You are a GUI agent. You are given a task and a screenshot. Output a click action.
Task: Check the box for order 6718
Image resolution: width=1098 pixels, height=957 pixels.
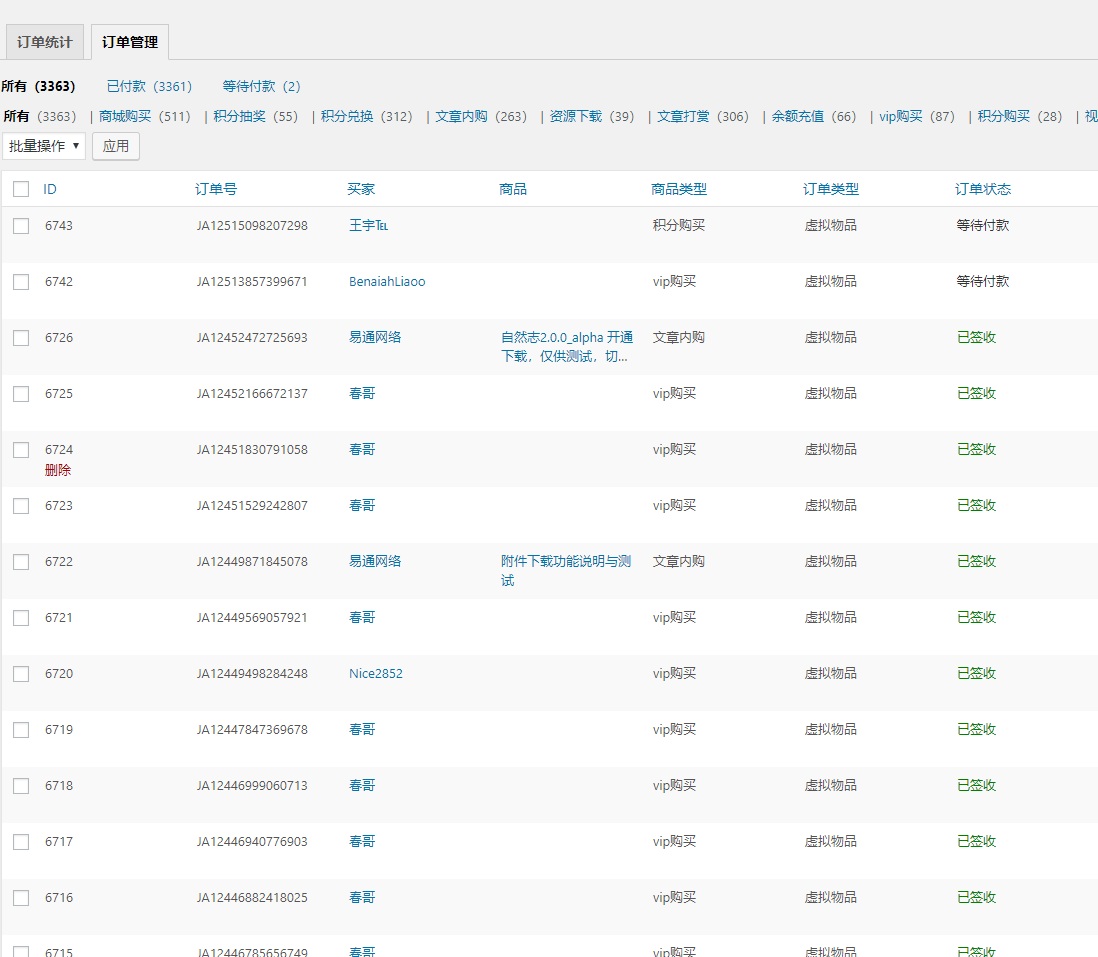(21, 785)
